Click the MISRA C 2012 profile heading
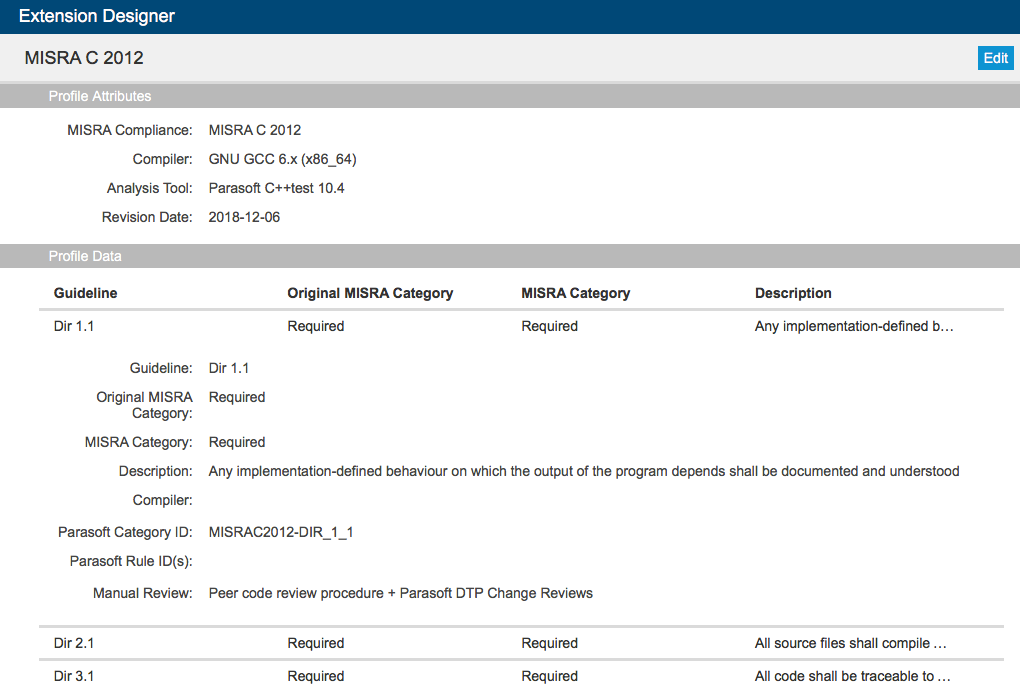 coord(84,58)
